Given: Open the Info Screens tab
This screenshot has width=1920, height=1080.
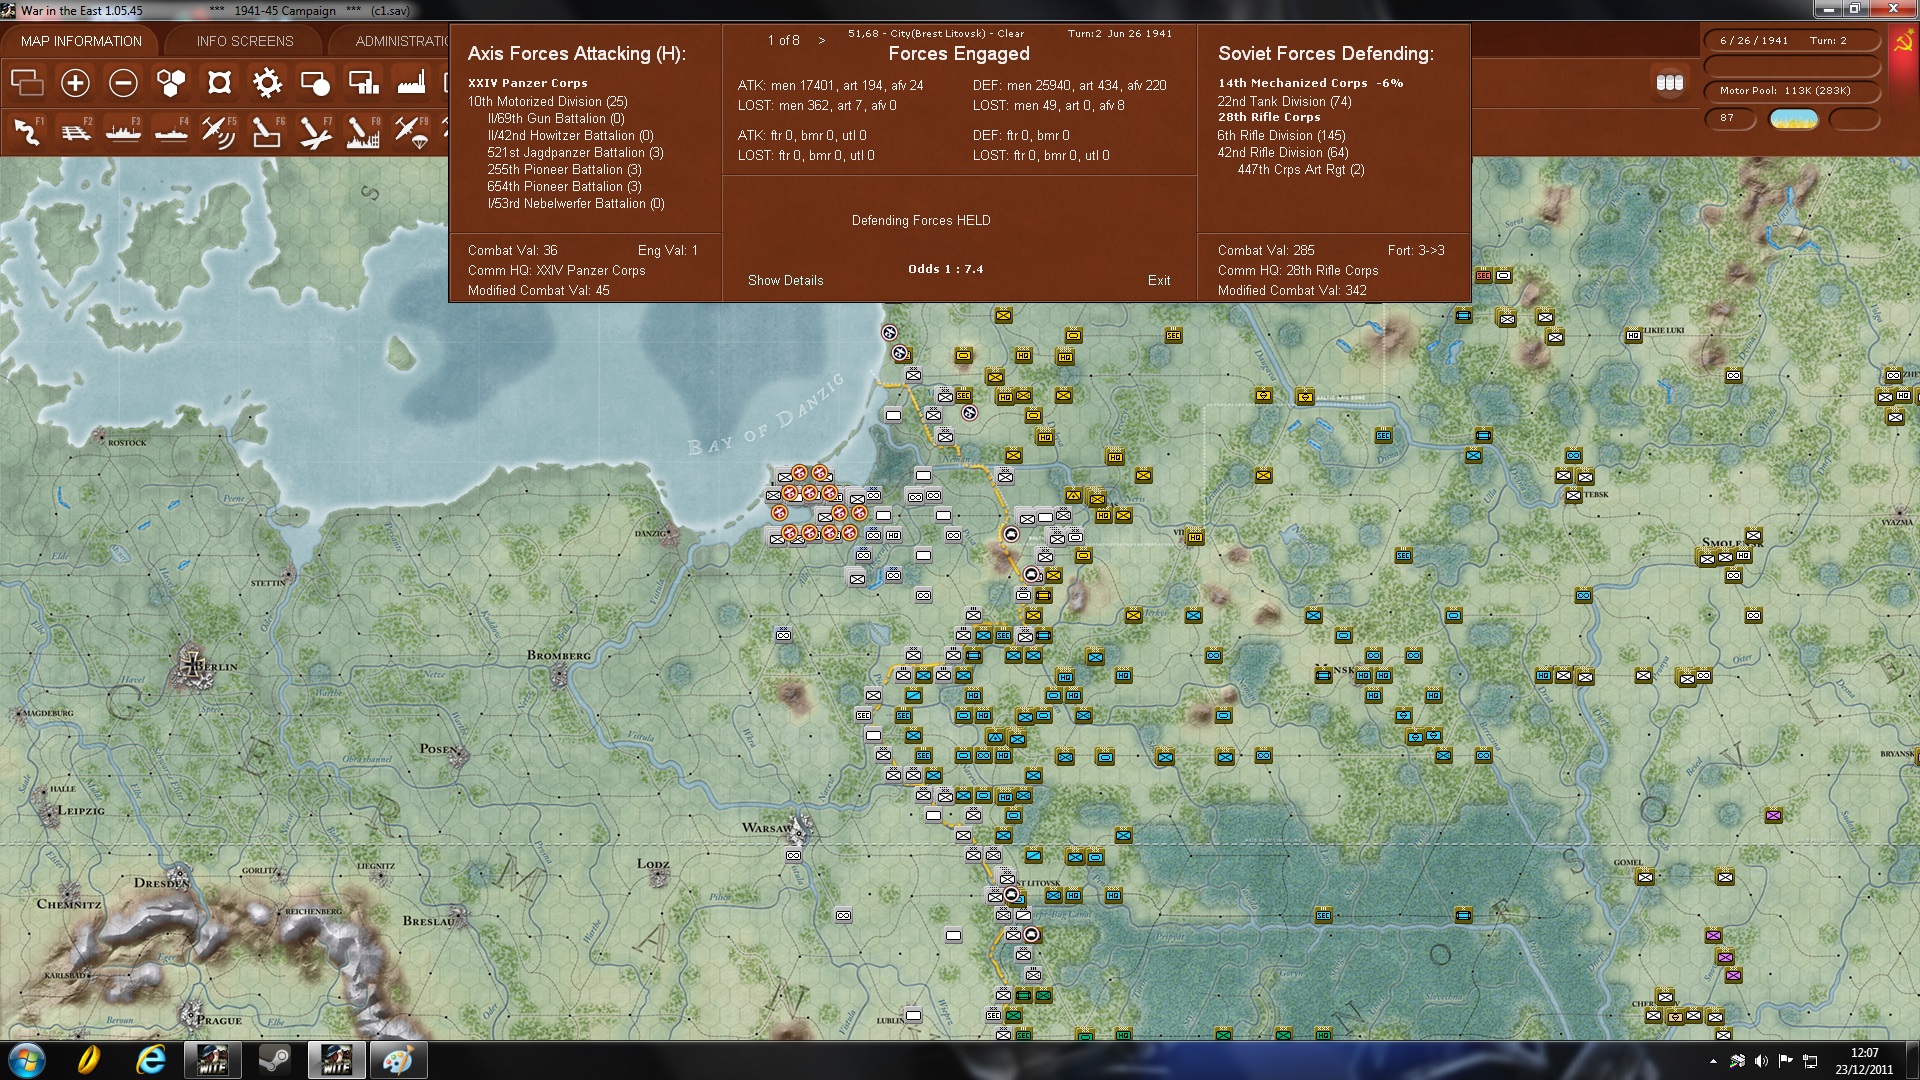Looking at the screenshot, I should click(x=245, y=41).
